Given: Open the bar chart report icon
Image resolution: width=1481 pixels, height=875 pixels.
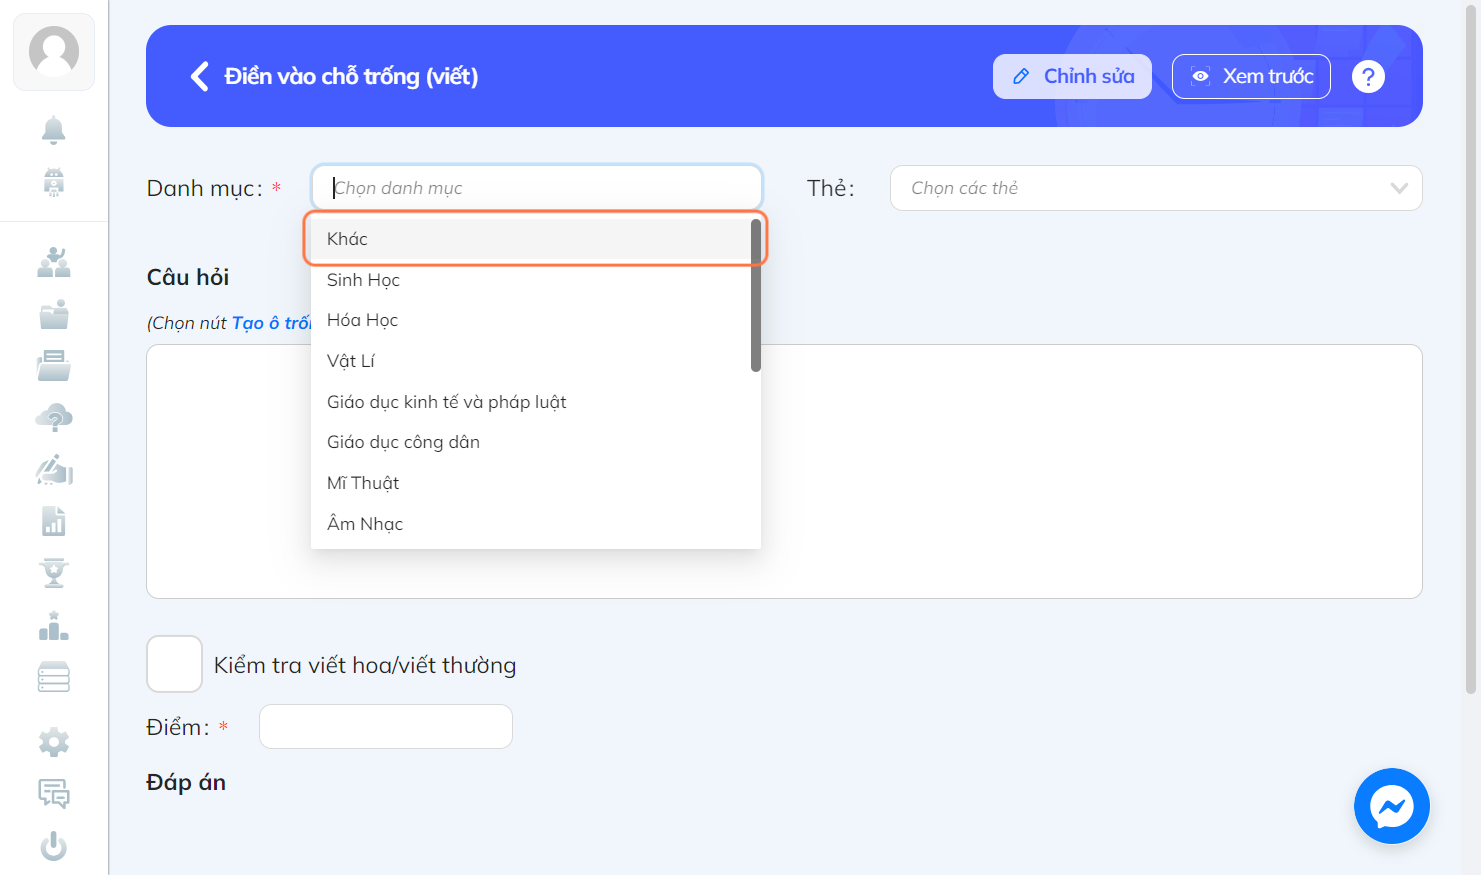Looking at the screenshot, I should pyautogui.click(x=54, y=522).
